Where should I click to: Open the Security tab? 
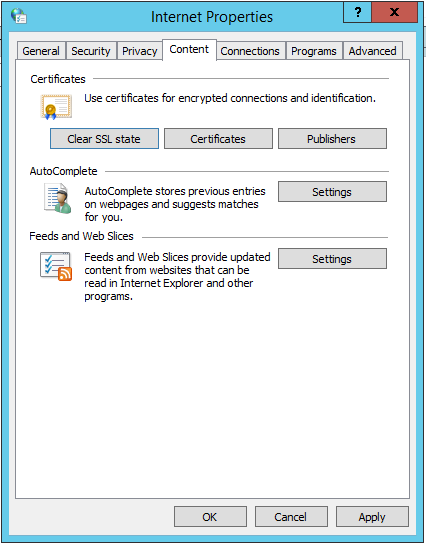point(91,51)
